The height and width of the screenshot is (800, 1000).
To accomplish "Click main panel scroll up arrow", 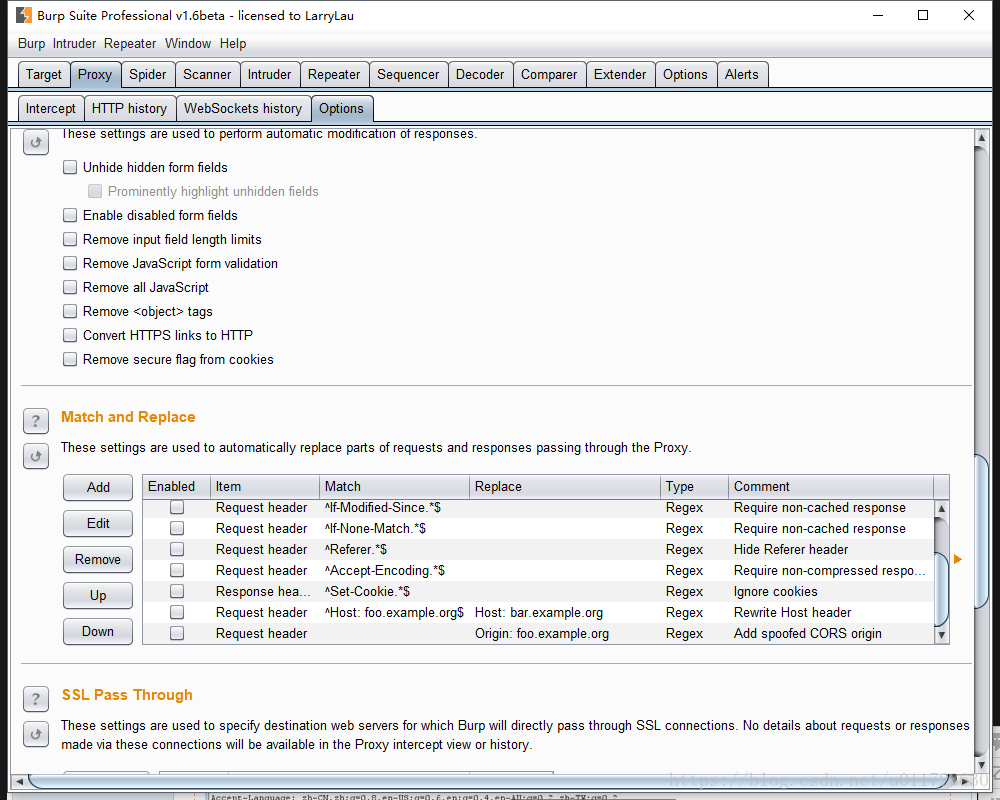I will tap(982, 137).
